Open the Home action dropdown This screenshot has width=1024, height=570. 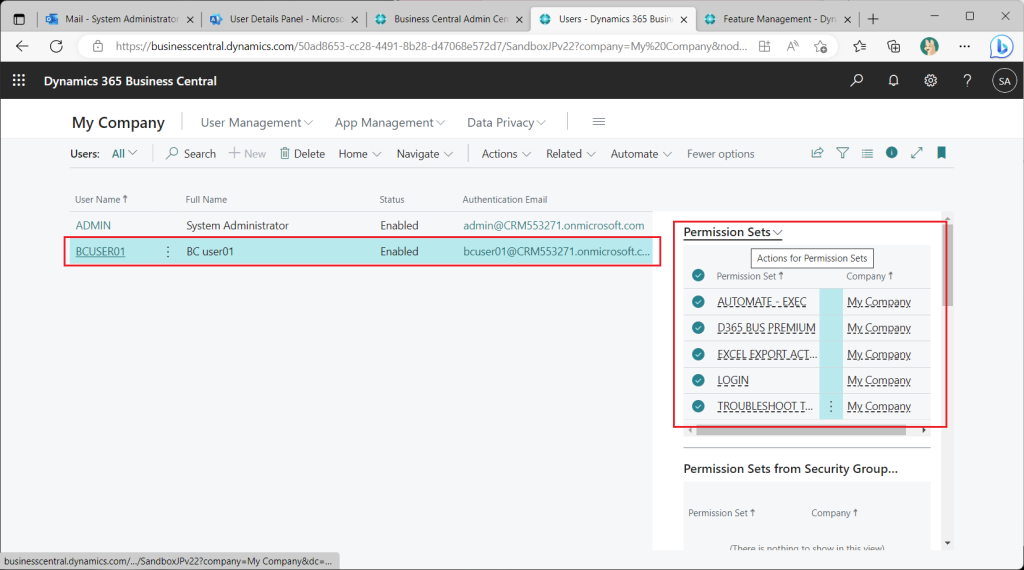[x=360, y=153]
